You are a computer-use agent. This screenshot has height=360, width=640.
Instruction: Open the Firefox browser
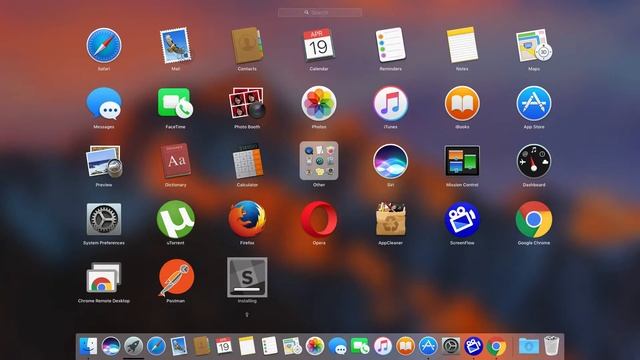(x=247, y=219)
